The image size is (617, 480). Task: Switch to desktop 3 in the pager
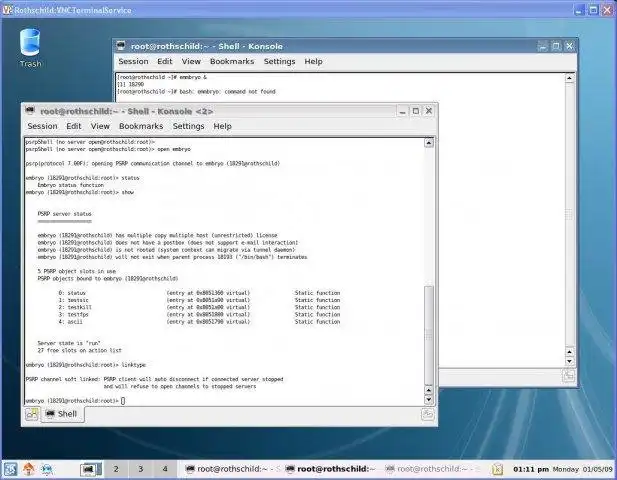click(140, 469)
